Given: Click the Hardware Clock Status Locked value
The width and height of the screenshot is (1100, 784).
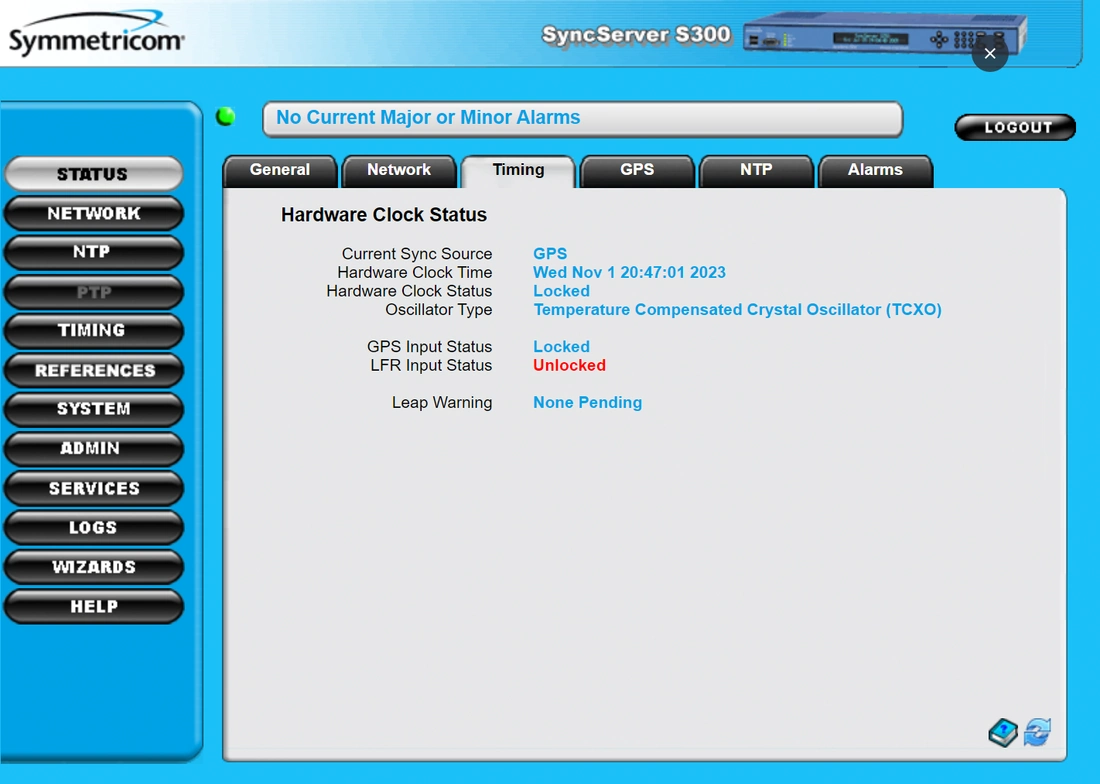Looking at the screenshot, I should pos(561,291).
